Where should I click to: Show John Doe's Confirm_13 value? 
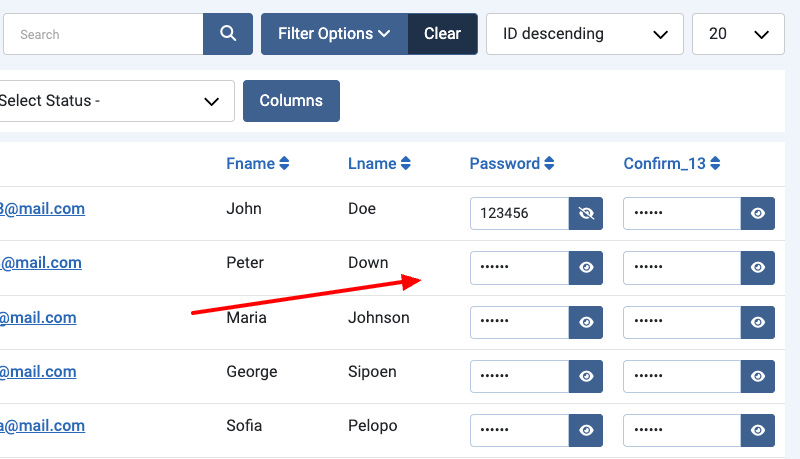pyautogui.click(x=758, y=213)
